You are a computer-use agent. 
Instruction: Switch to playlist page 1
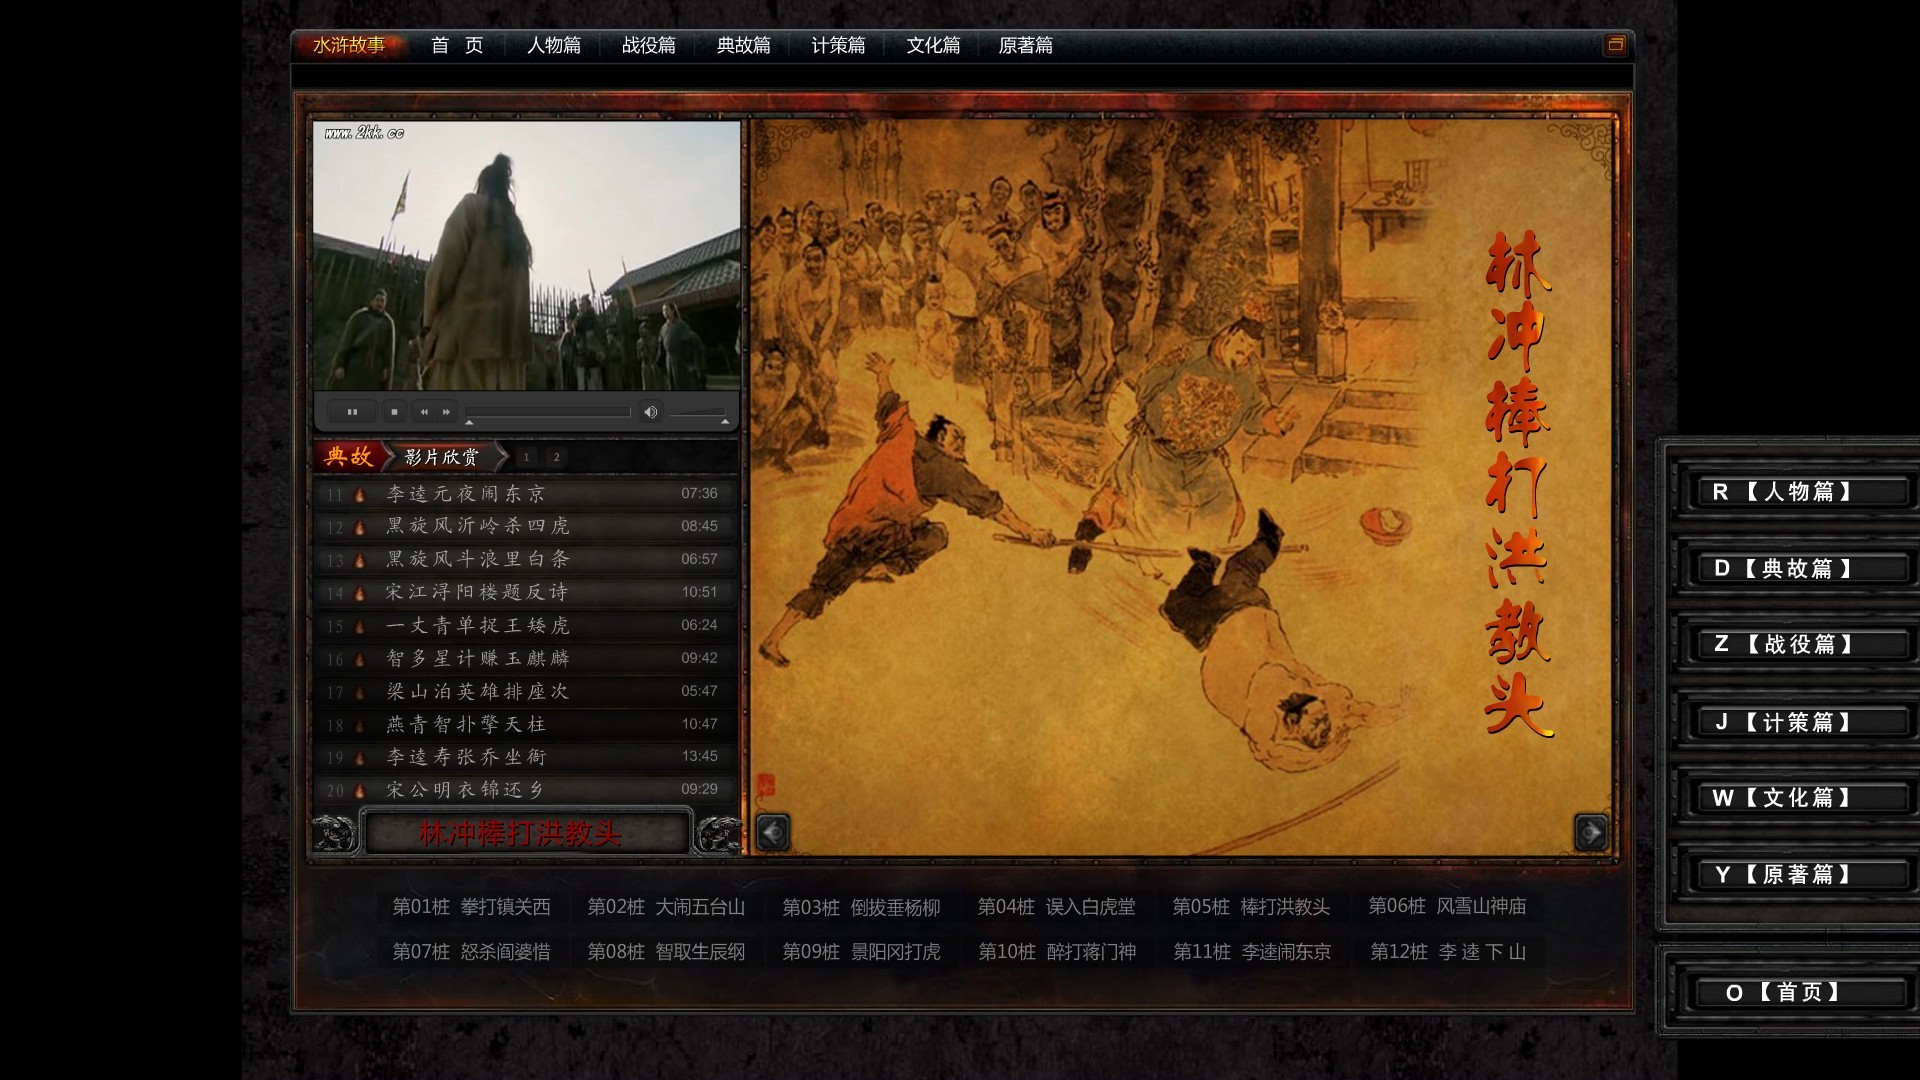tap(527, 457)
